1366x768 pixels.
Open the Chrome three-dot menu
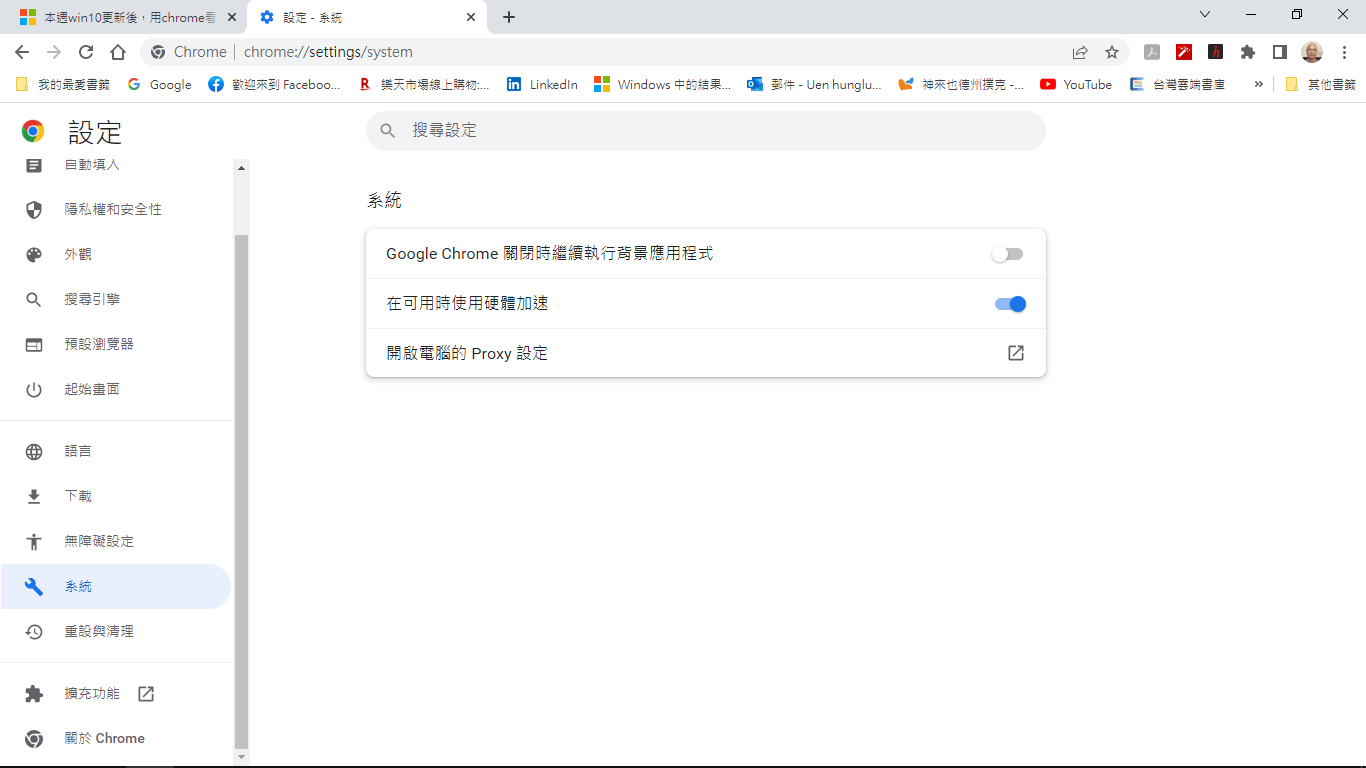point(1344,52)
